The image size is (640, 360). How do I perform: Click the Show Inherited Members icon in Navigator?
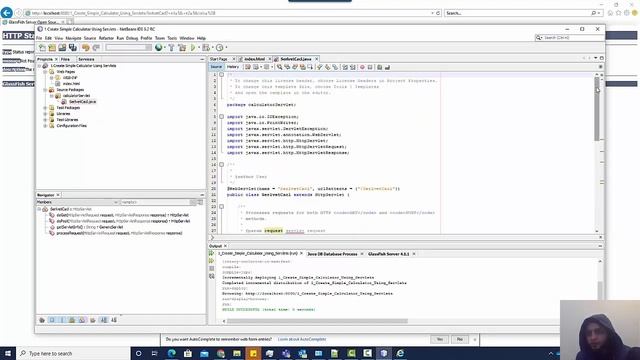click(x=42, y=320)
